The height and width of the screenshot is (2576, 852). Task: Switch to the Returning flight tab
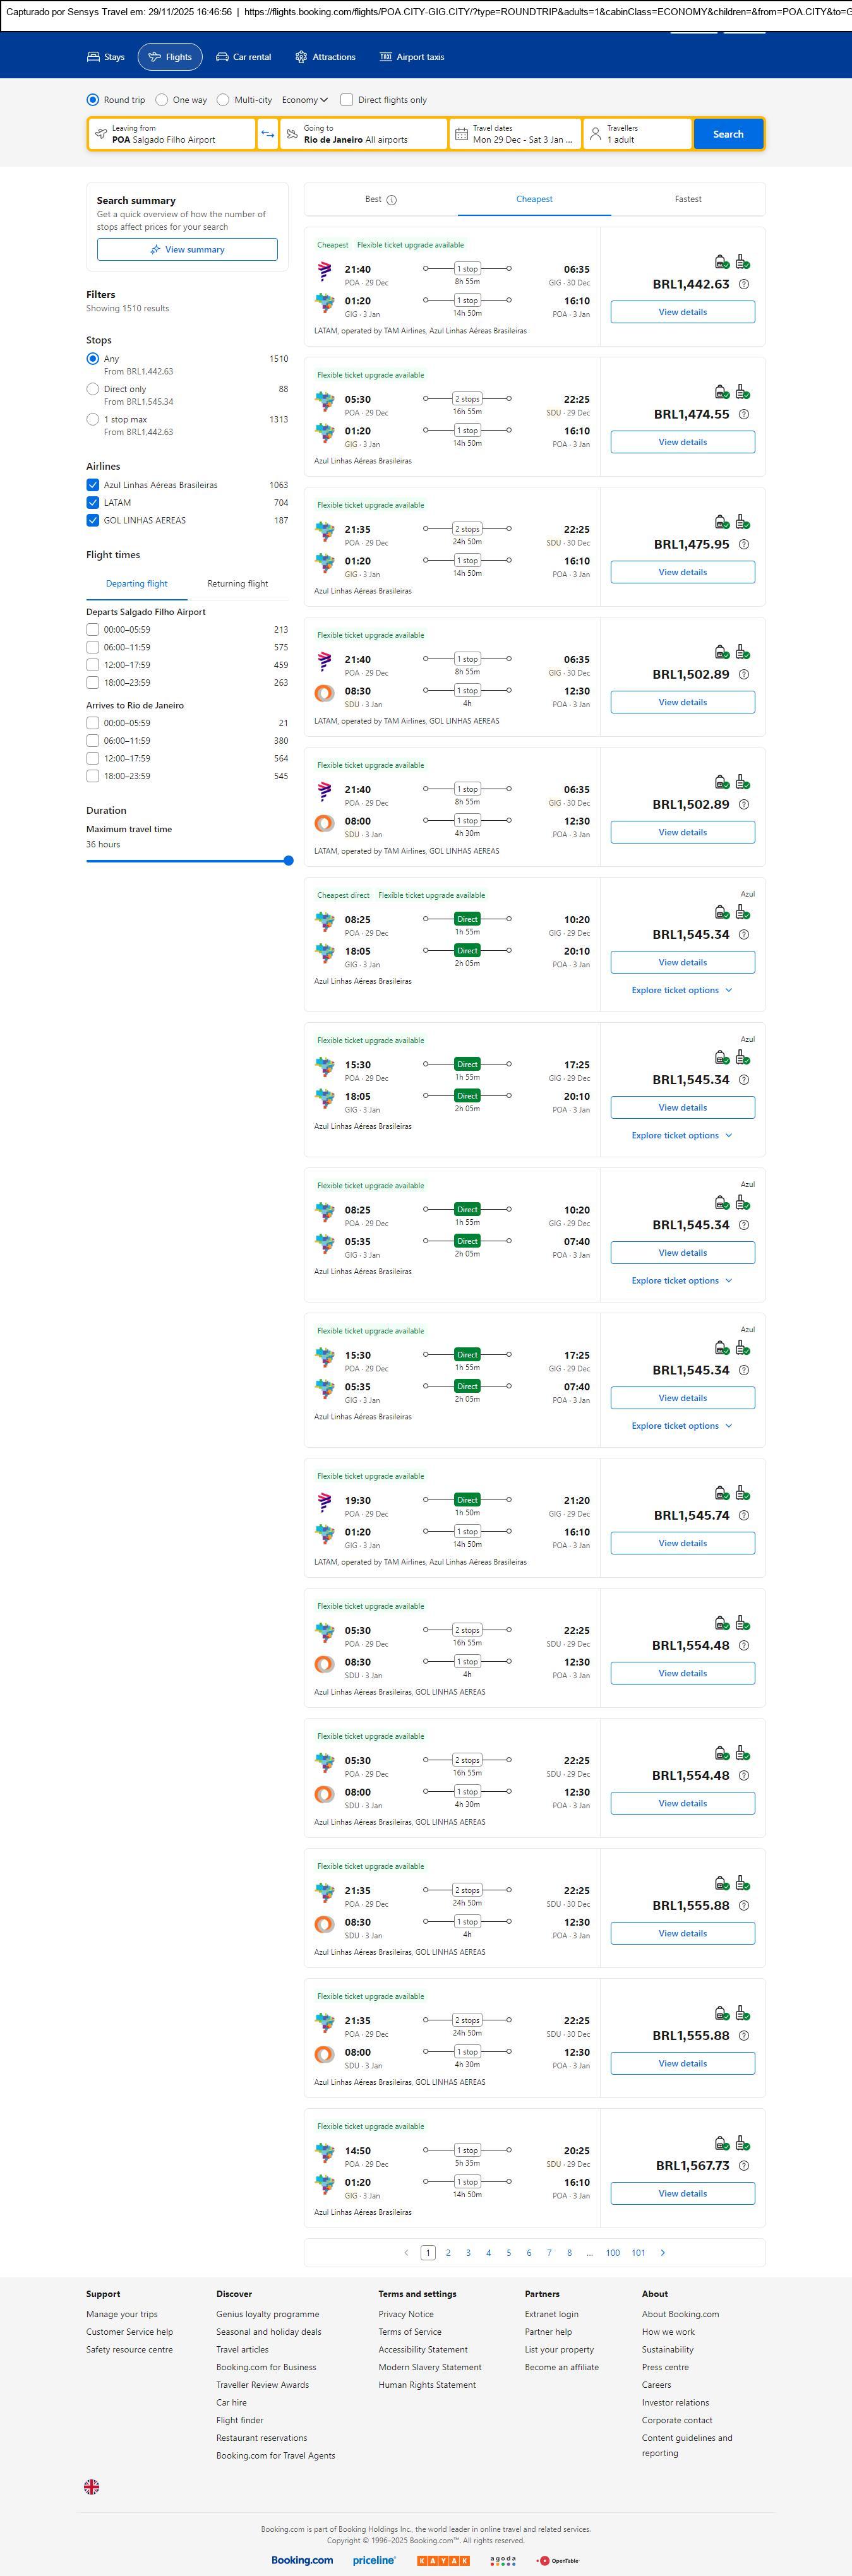[237, 584]
